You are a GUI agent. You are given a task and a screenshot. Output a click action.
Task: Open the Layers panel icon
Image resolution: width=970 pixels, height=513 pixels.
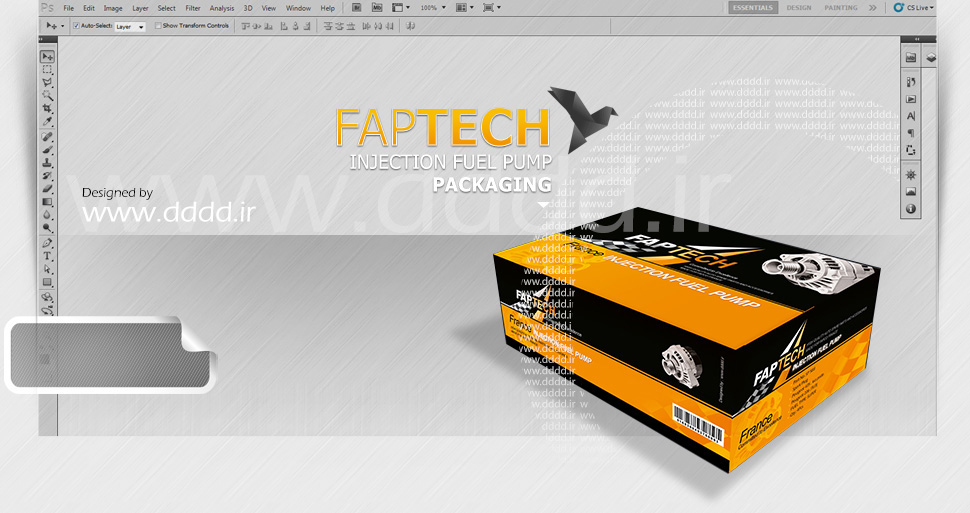click(x=930, y=58)
